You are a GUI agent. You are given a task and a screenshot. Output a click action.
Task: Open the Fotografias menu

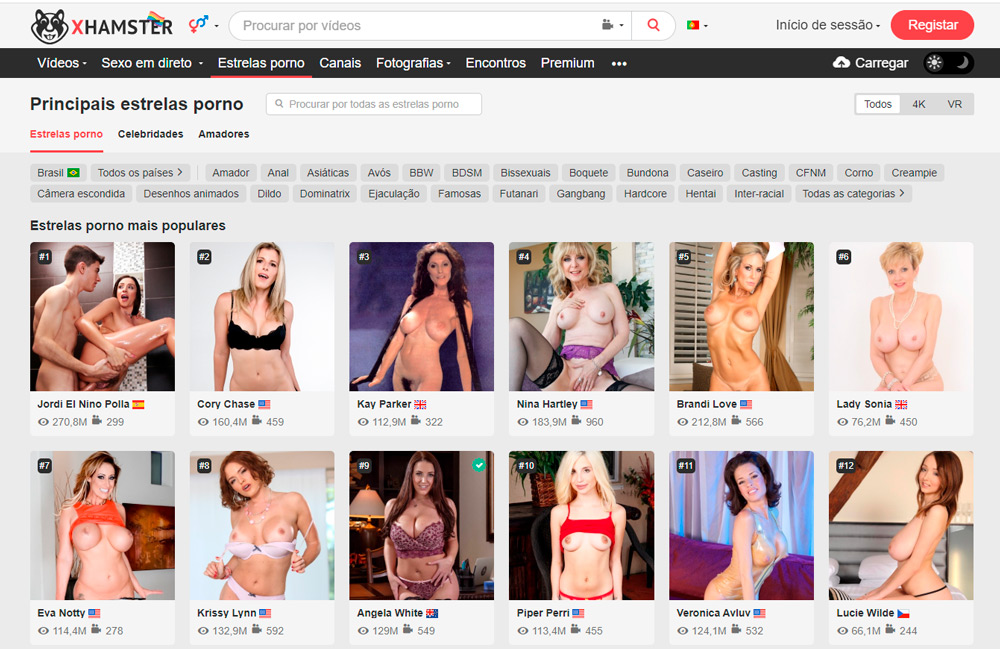(413, 63)
